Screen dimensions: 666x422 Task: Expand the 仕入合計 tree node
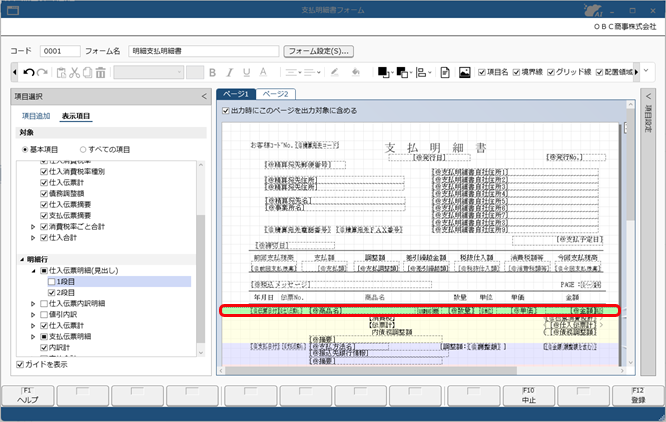33,238
